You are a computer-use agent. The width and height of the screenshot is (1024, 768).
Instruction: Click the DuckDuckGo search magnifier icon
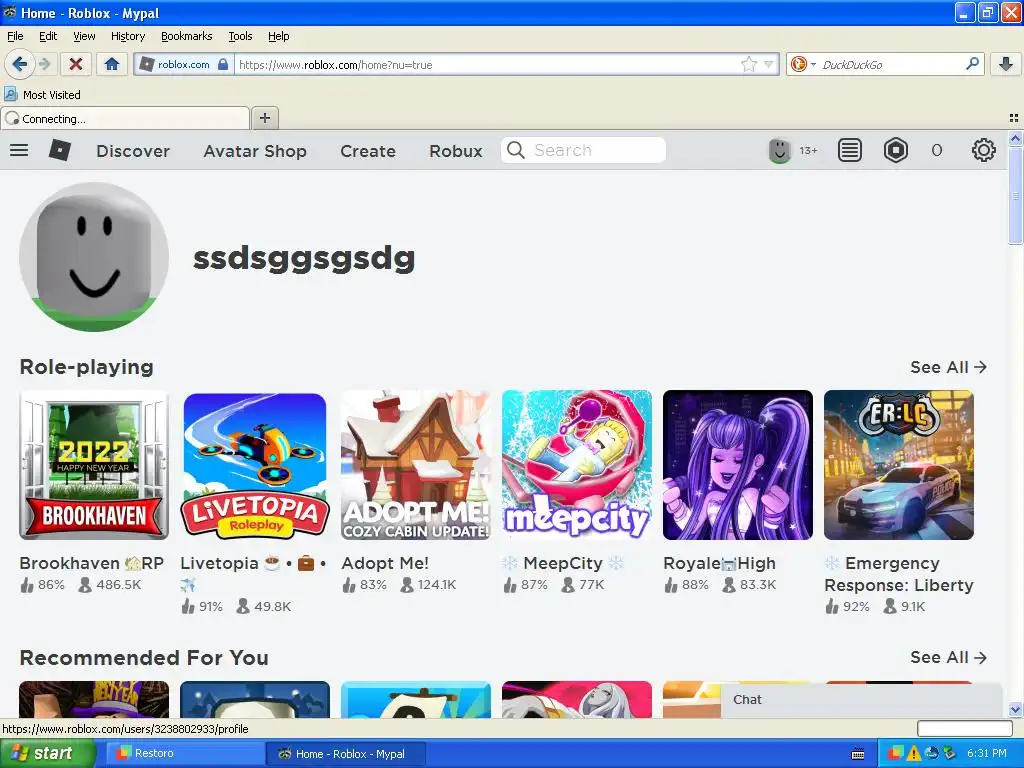pos(972,64)
